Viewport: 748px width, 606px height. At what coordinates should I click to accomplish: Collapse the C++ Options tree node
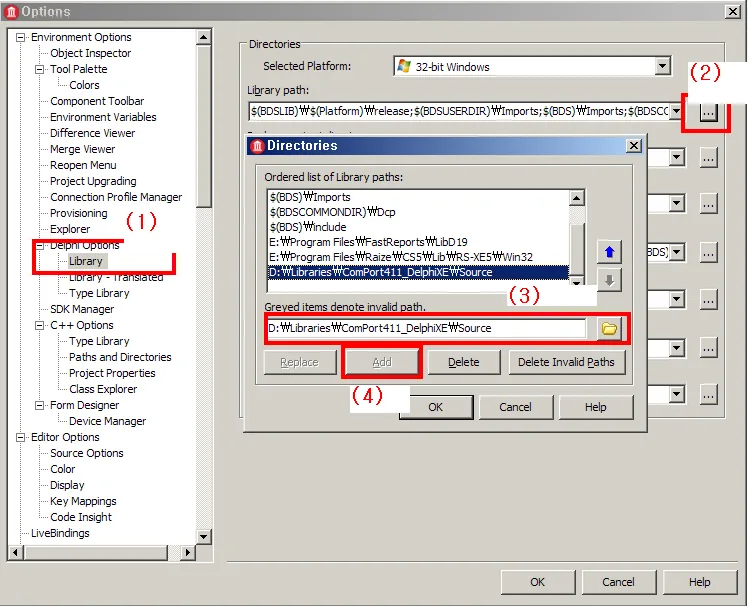[x=40, y=325]
